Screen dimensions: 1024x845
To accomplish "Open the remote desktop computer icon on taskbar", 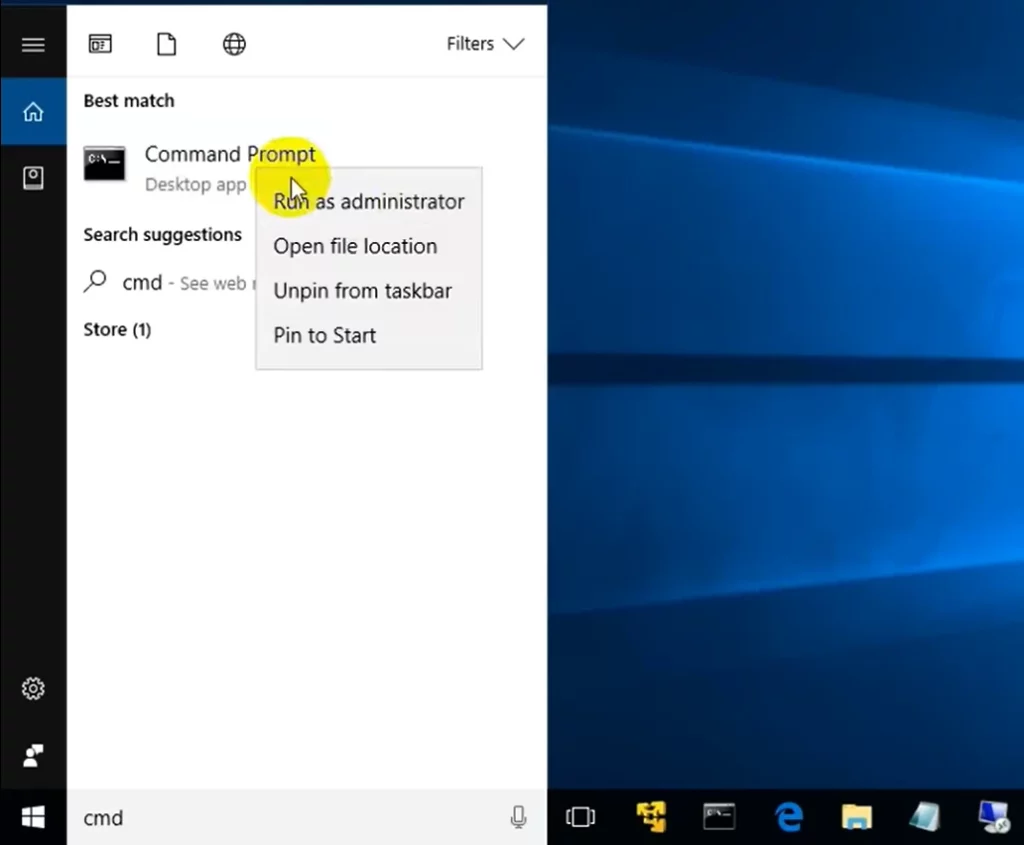I will point(993,817).
